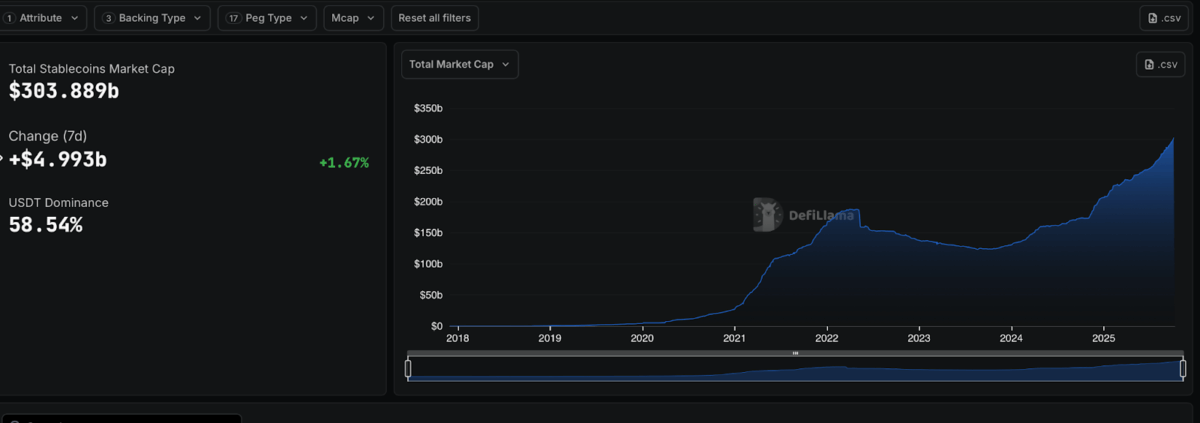The image size is (1200, 423).
Task: Click the DefiLlama logo watermark on chart
Action: point(767,214)
